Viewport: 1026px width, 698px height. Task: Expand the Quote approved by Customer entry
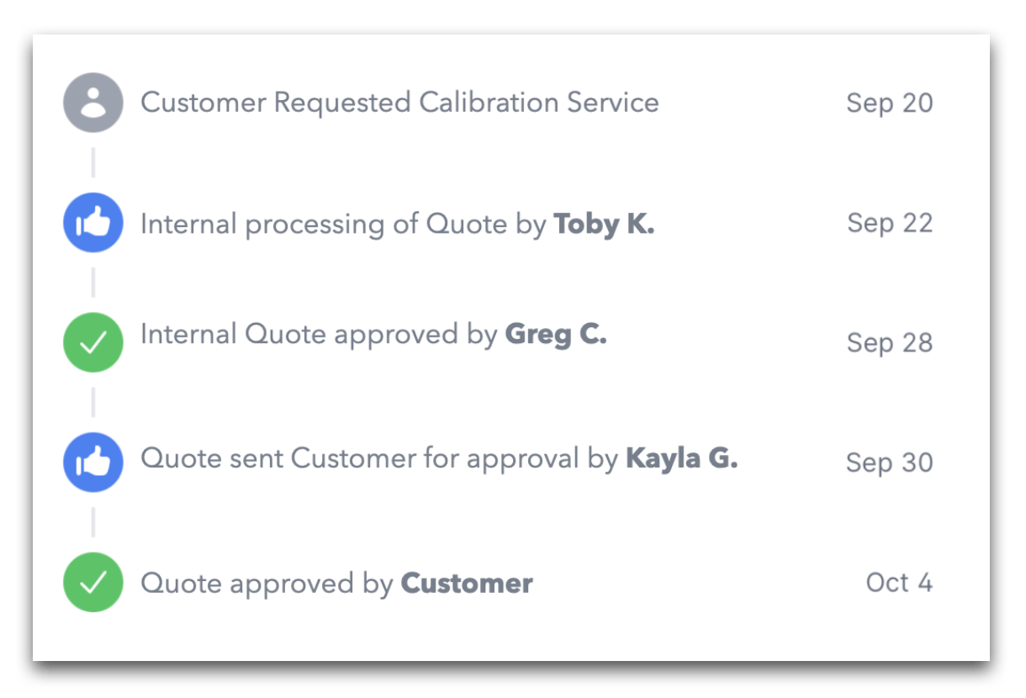336,582
